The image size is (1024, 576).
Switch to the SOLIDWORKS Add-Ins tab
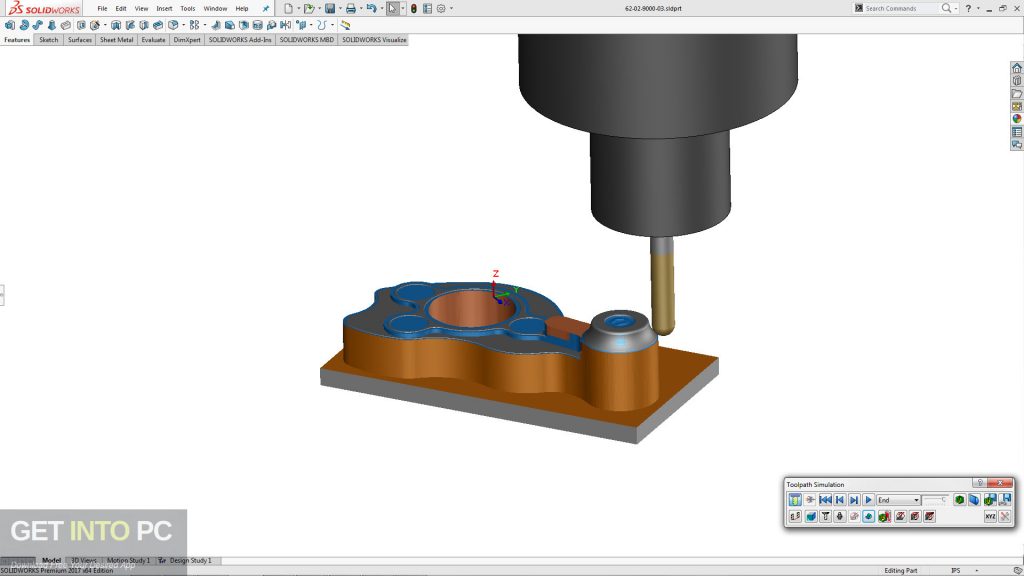(x=240, y=40)
